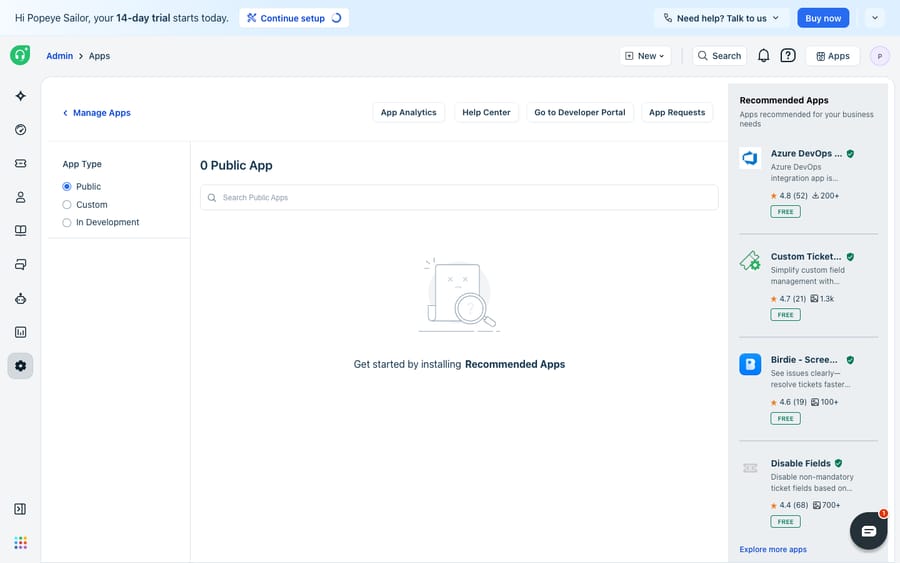Viewport: 900px width, 563px height.
Task: Open the Bot icon in sidebar
Action: click(21, 298)
